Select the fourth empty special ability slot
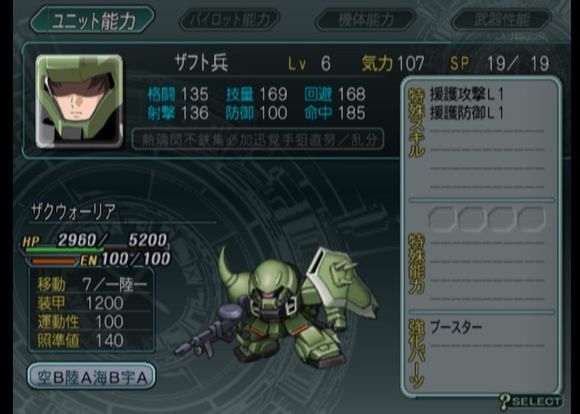Screen dimensions: 580x414 pos(532,219)
